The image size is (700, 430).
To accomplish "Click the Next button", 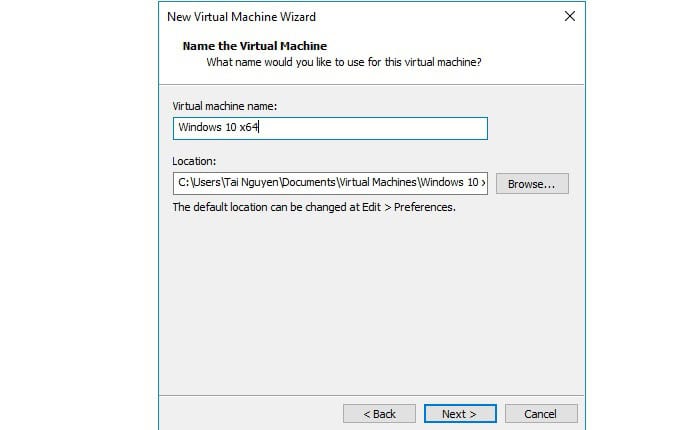I will click(457, 413).
